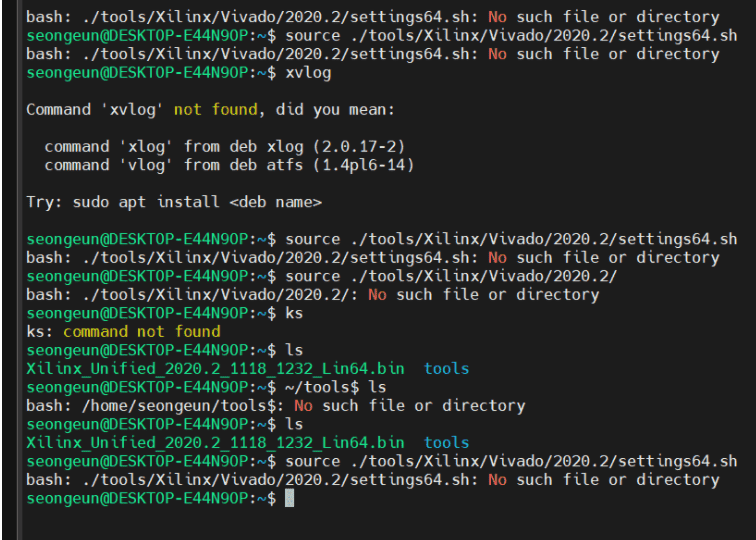This screenshot has width=756, height=540.
Task: Click the "Command 'xvlog' not found" message
Action: [x=142, y=109]
